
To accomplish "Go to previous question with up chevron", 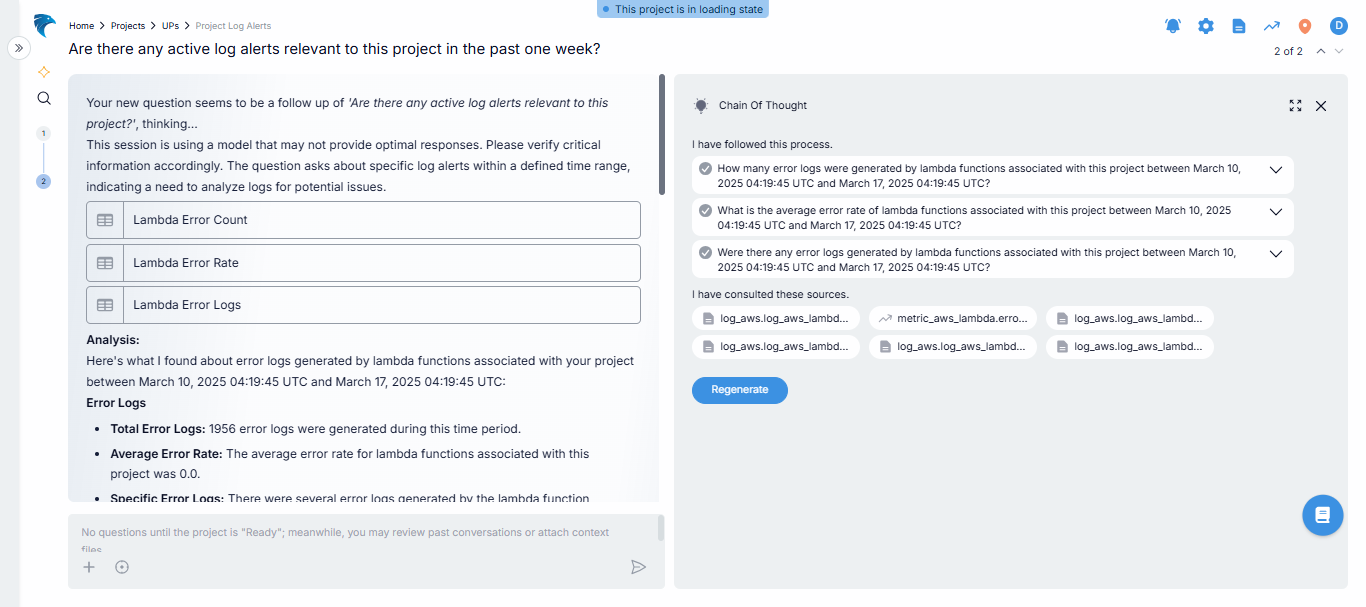I will [1321, 51].
